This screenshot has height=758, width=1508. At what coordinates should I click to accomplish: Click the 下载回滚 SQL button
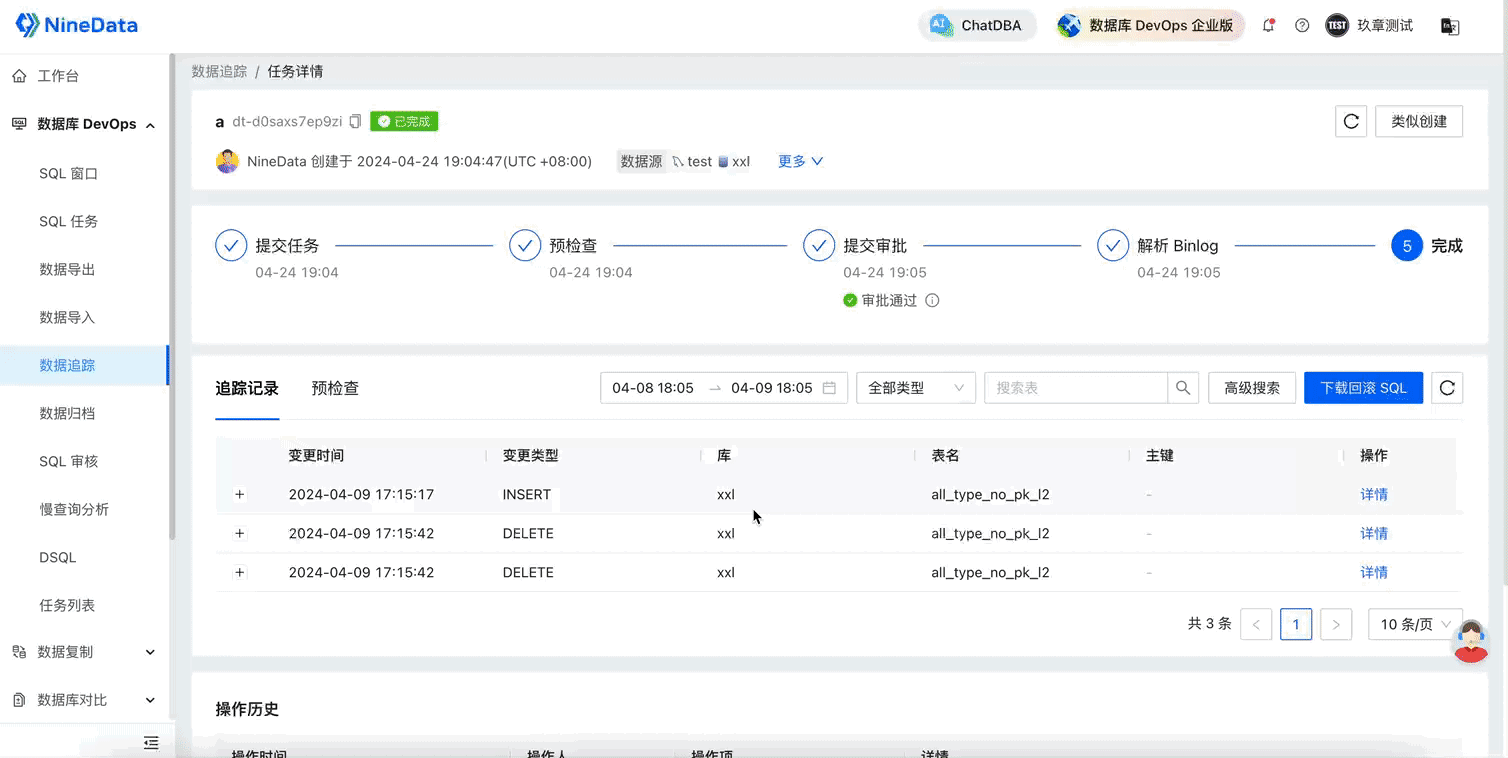click(x=1363, y=388)
